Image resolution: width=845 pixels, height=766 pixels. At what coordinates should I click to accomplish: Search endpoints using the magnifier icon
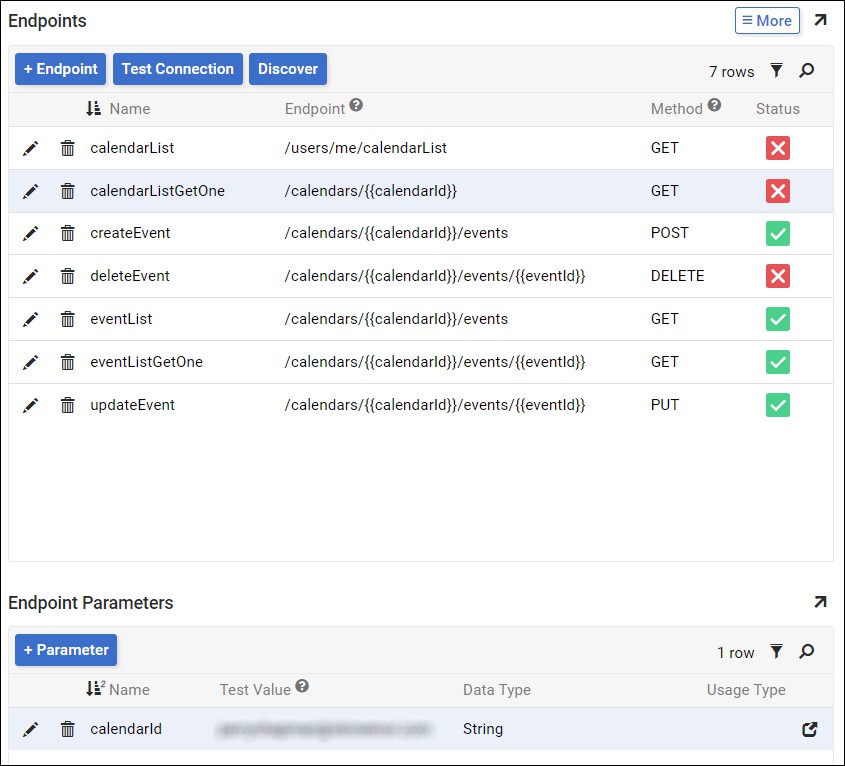(x=807, y=71)
